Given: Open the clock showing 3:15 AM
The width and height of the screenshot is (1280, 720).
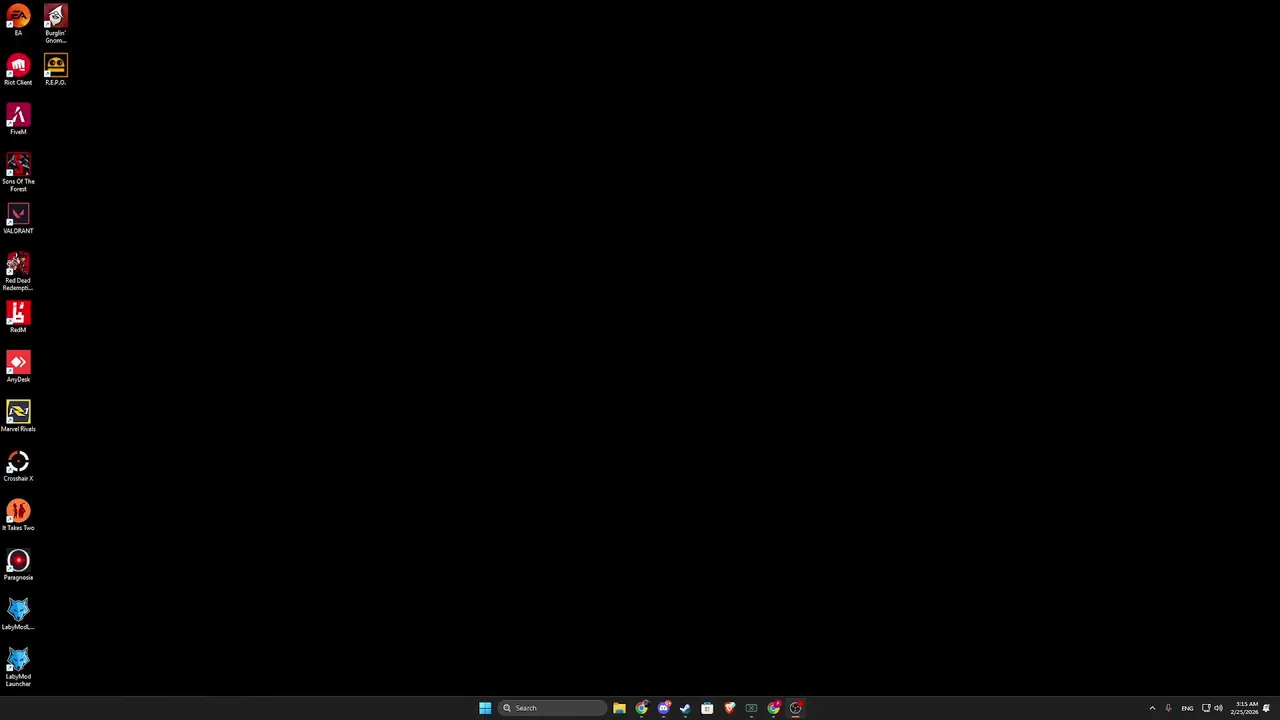Looking at the screenshot, I should tap(1246, 708).
